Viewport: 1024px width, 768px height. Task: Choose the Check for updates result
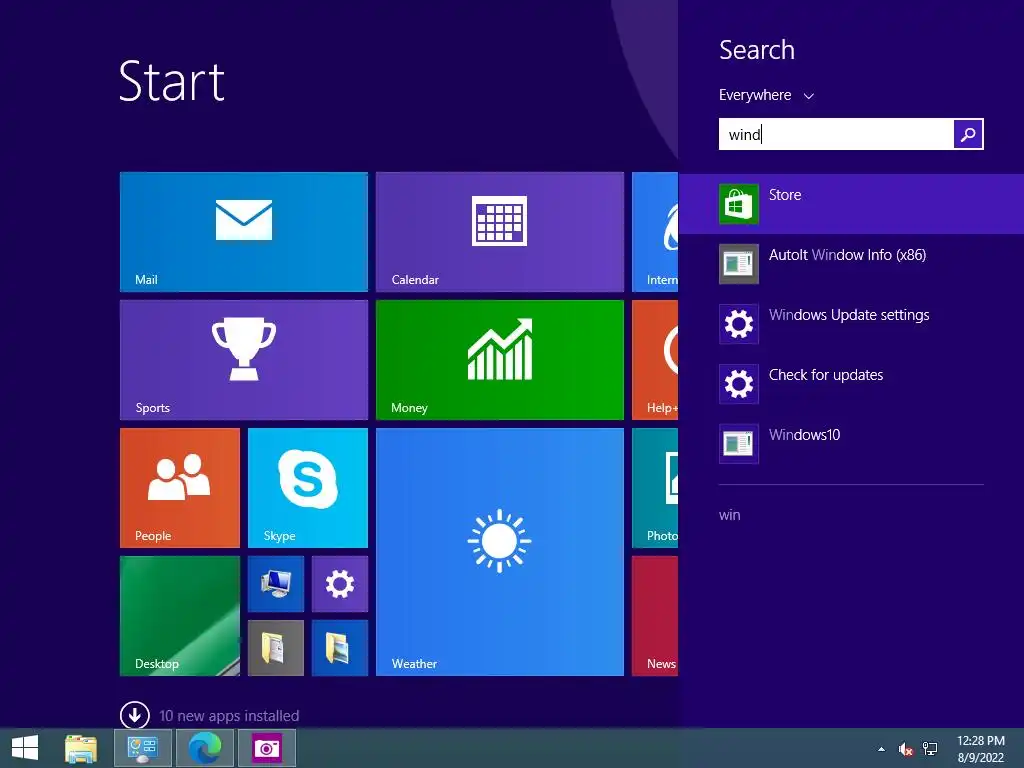(851, 384)
